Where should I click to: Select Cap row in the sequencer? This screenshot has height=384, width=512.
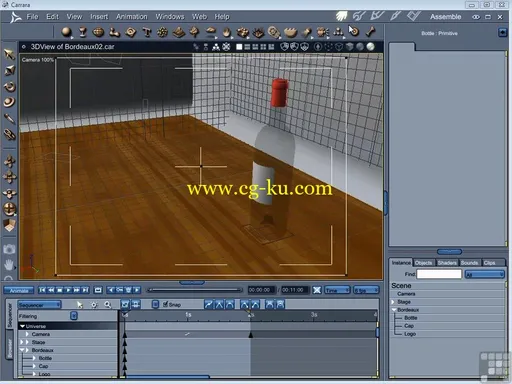click(68, 366)
